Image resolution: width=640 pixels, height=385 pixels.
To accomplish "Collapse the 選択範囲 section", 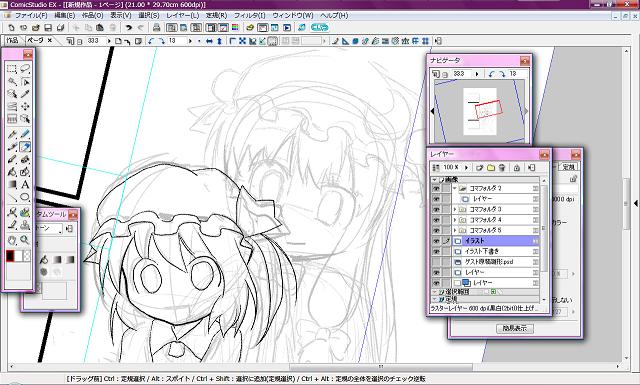I will [435, 292].
